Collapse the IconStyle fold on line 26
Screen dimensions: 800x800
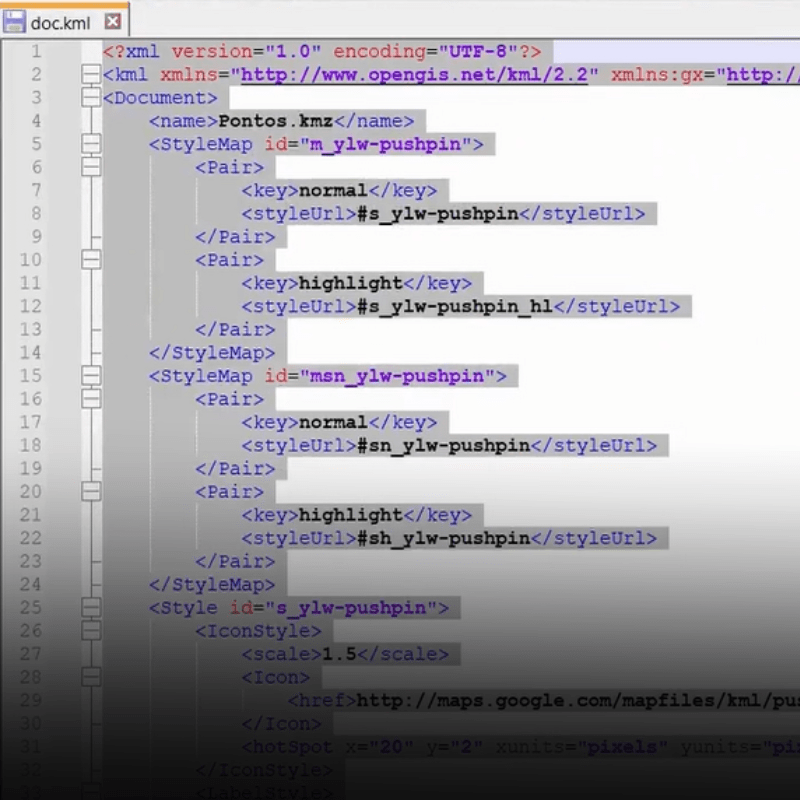tap(91, 630)
